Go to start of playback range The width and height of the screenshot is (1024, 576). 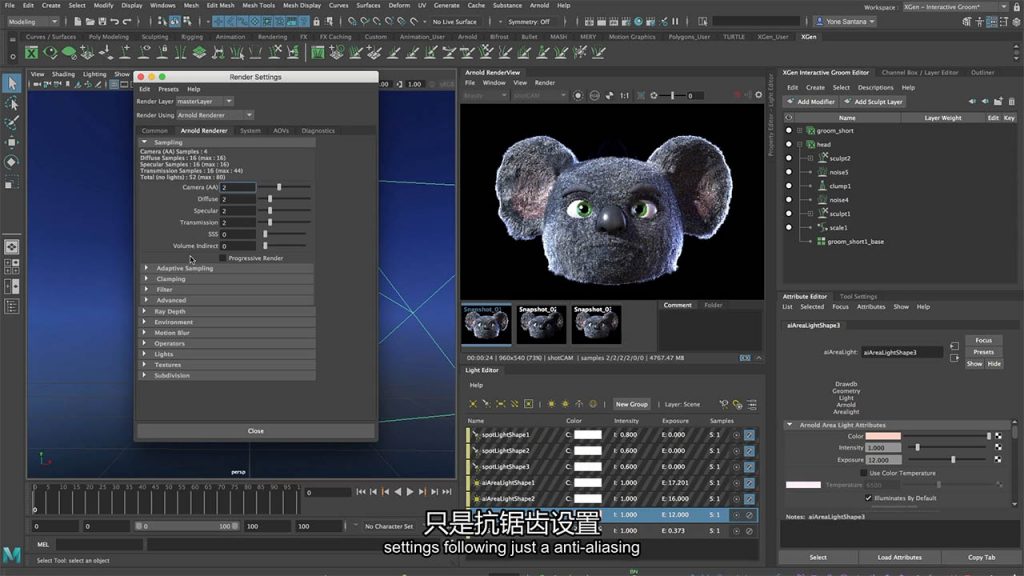361,492
